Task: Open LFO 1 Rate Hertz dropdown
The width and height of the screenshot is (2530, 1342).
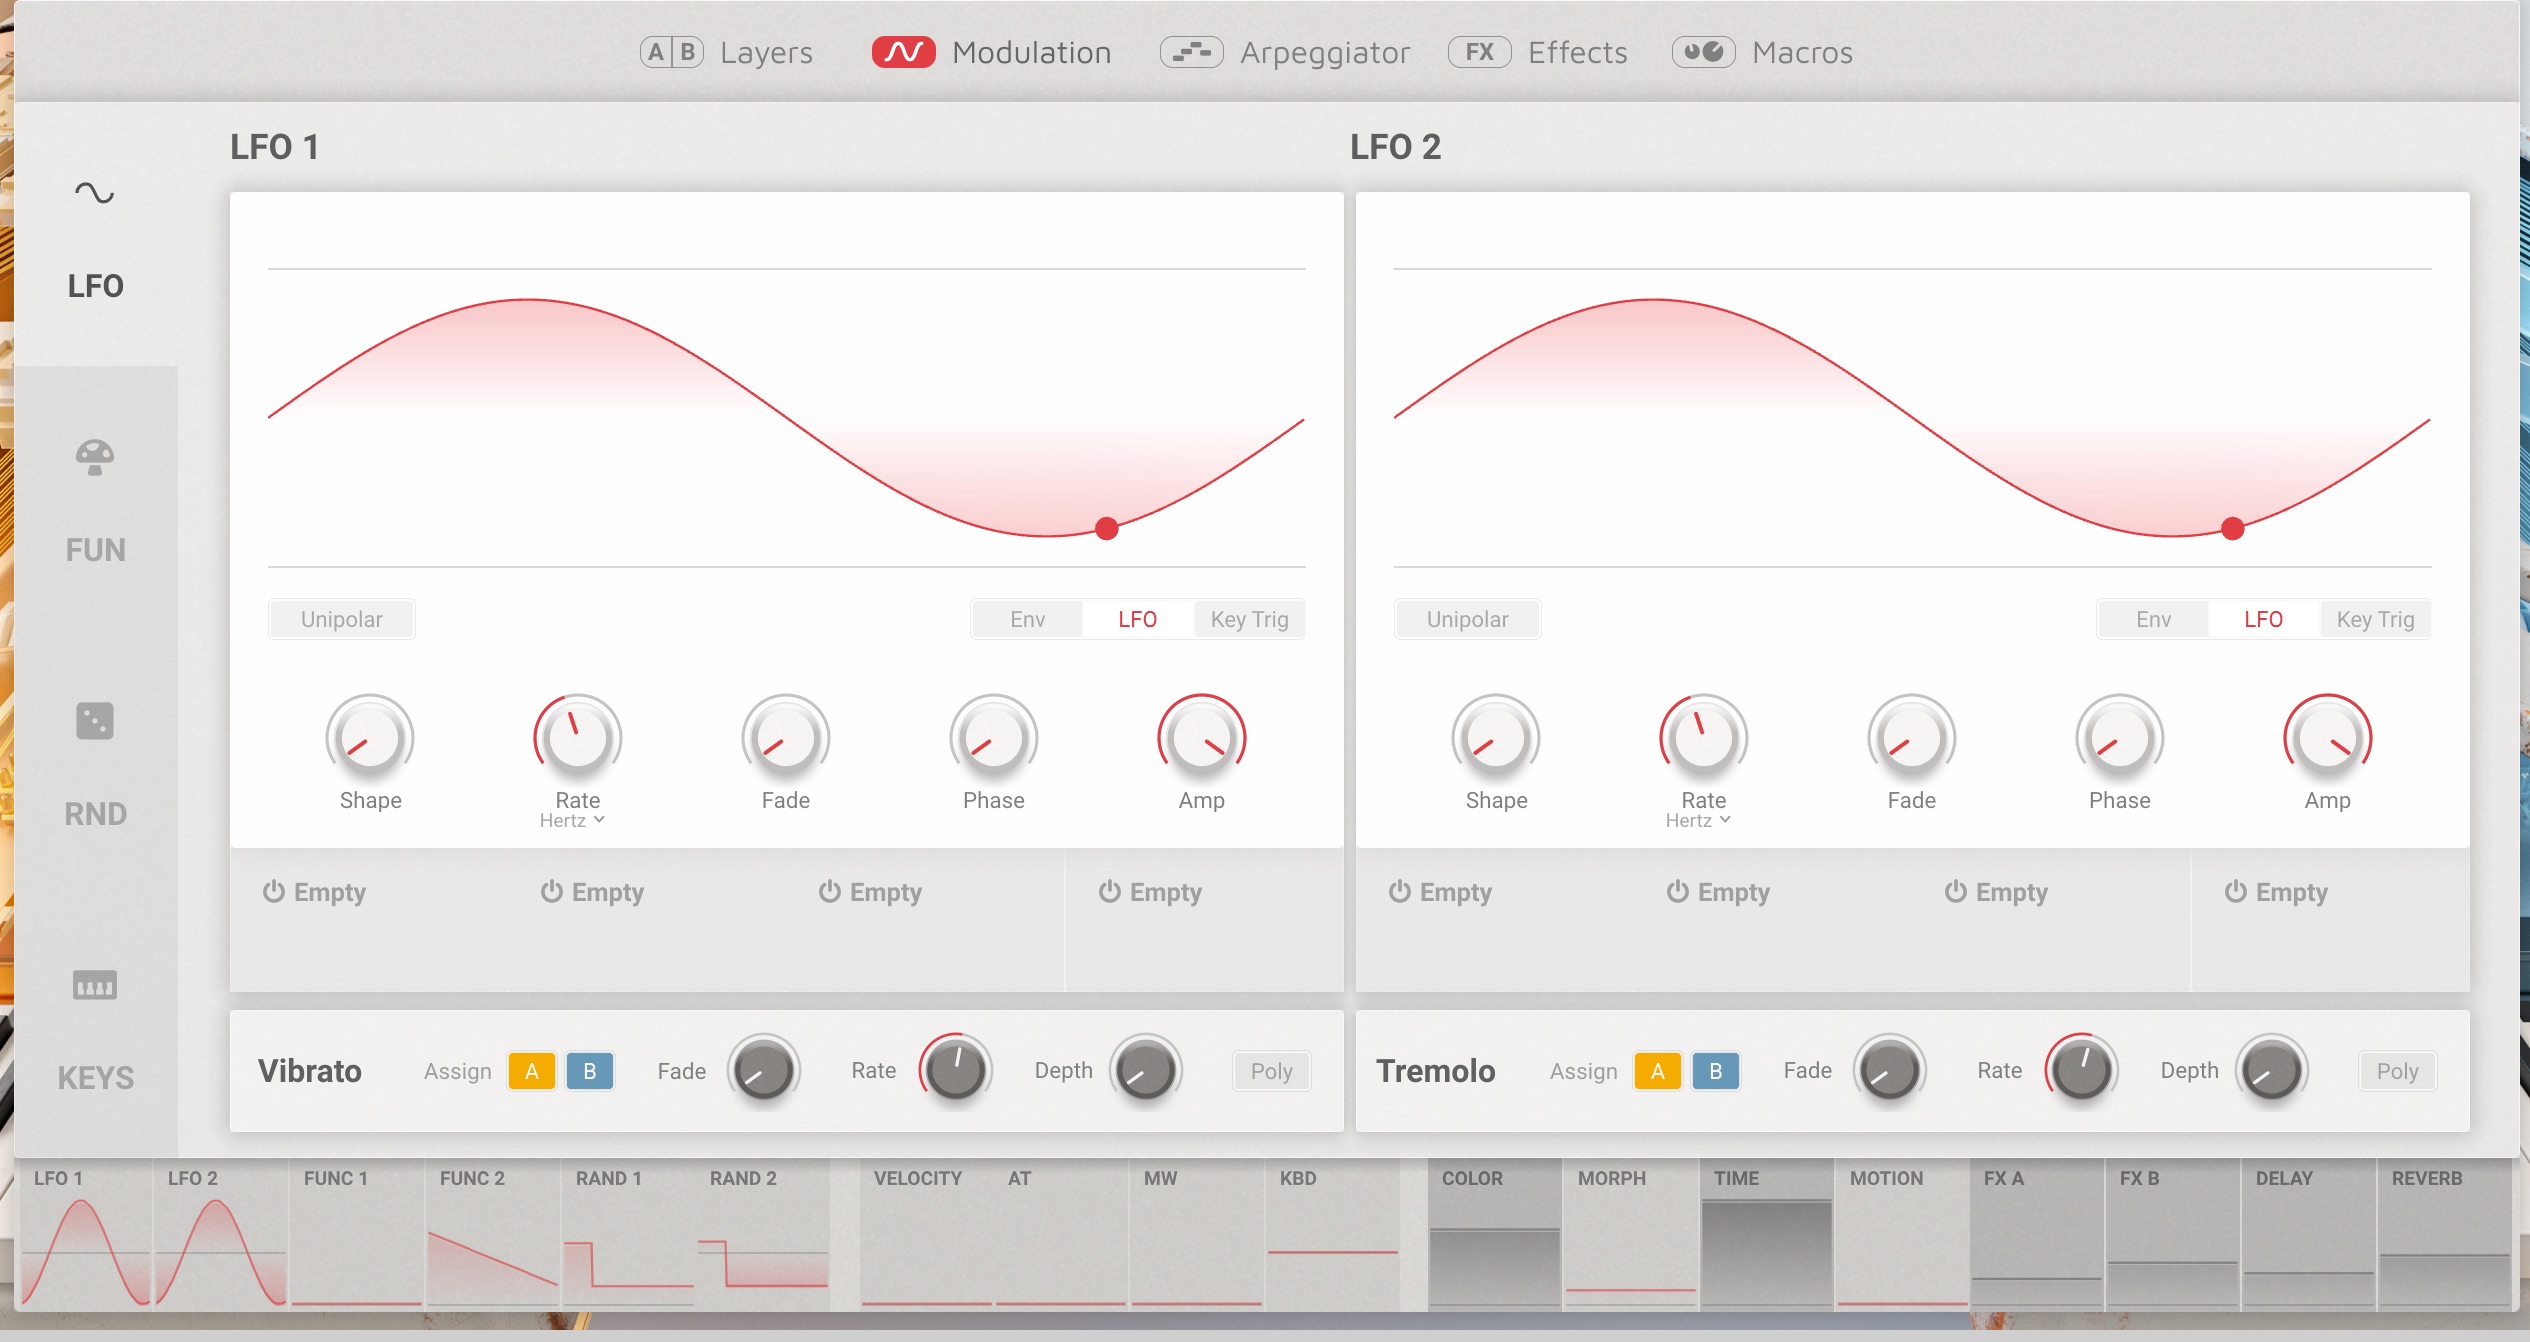Action: tap(573, 821)
